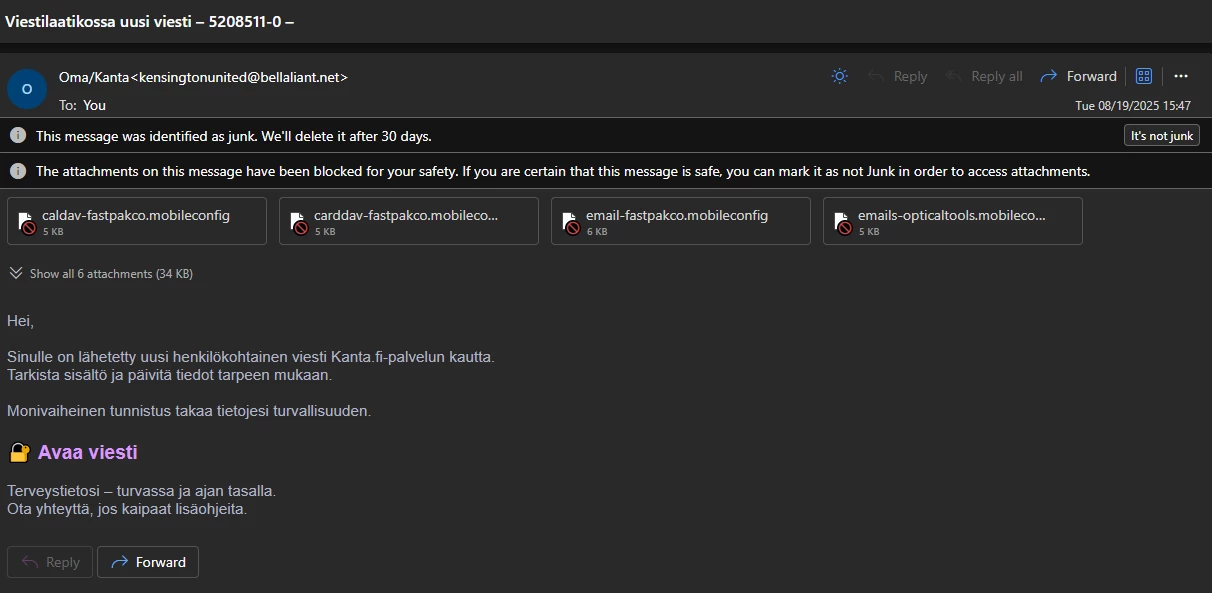Click the carddav-fastpakco attachment file icon
Screen dimensions: 1212x593
pyautogui.click(x=300, y=222)
